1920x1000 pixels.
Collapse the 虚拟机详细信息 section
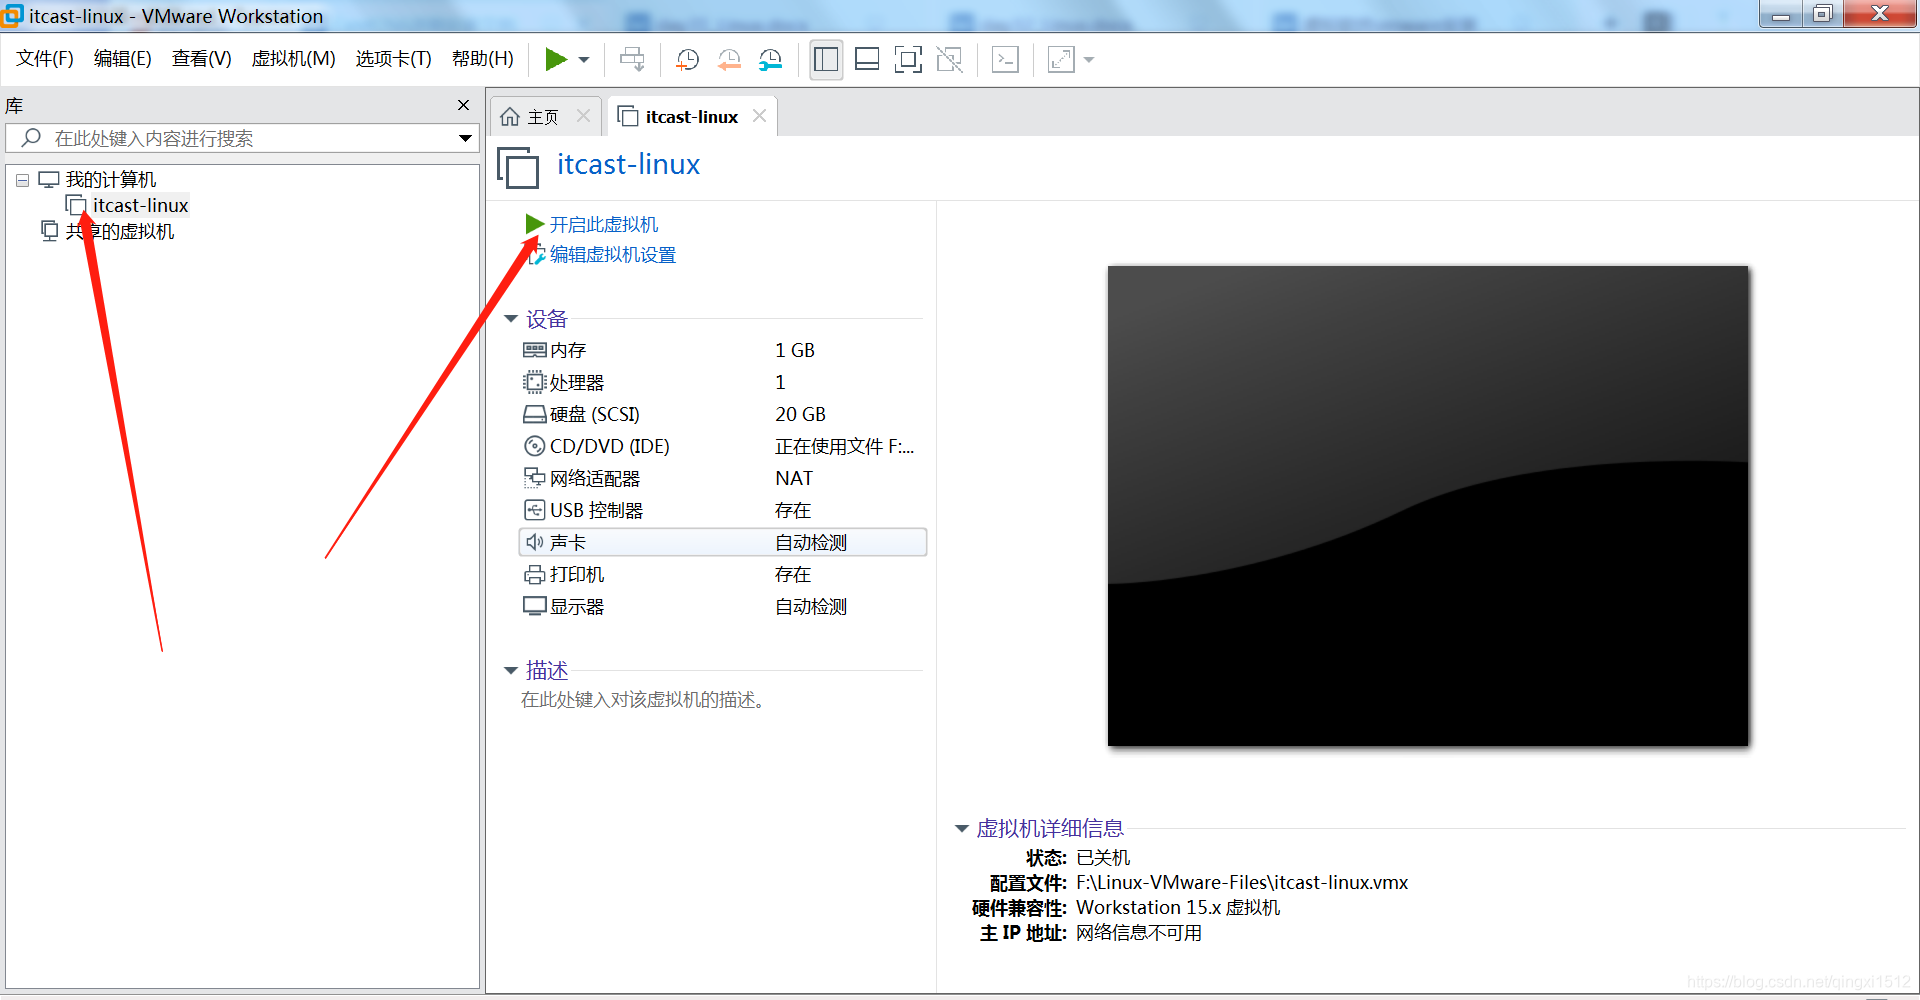pyautogui.click(x=962, y=829)
